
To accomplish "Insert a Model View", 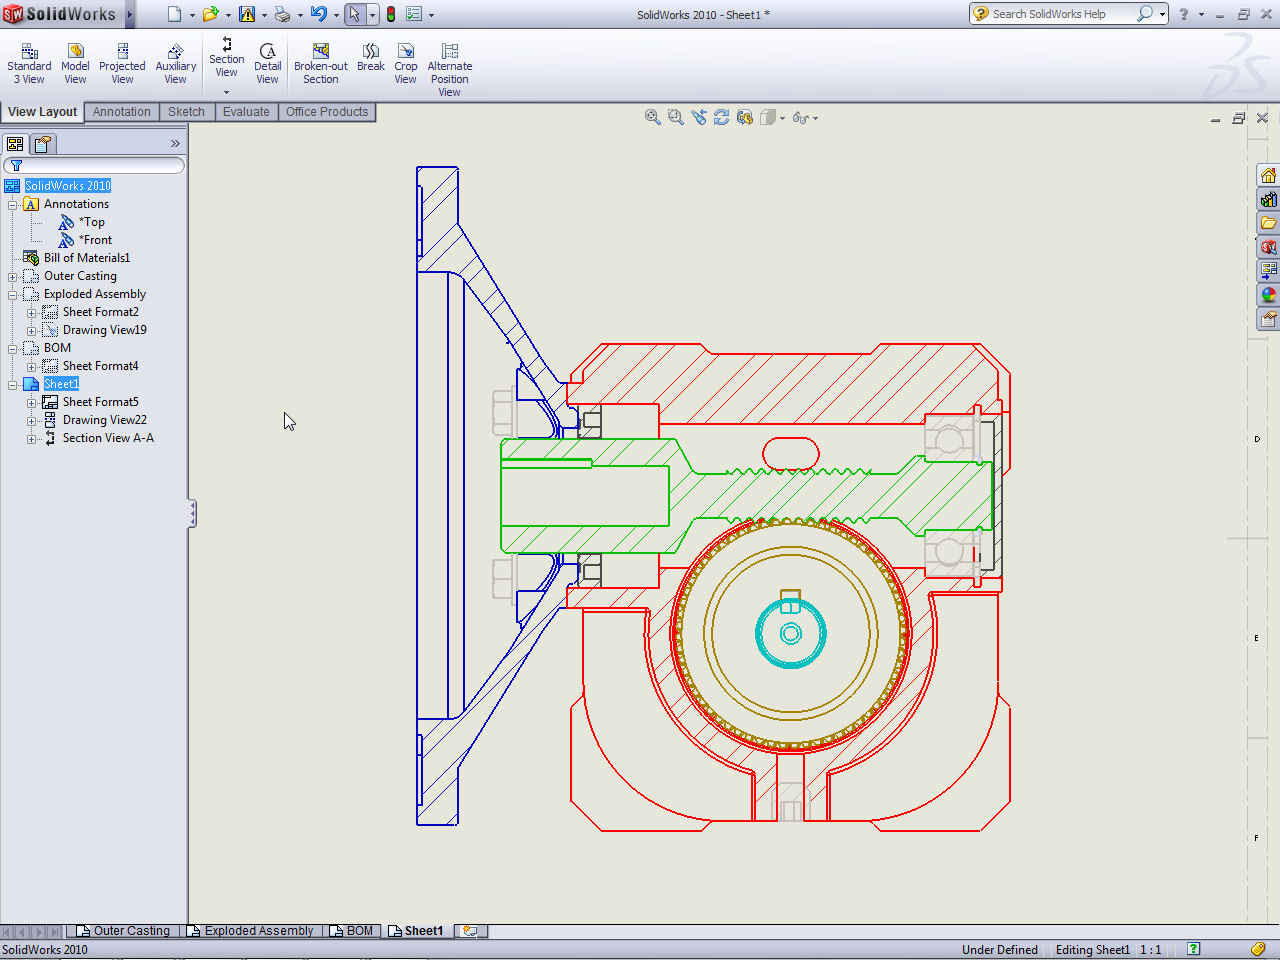I will [75, 64].
